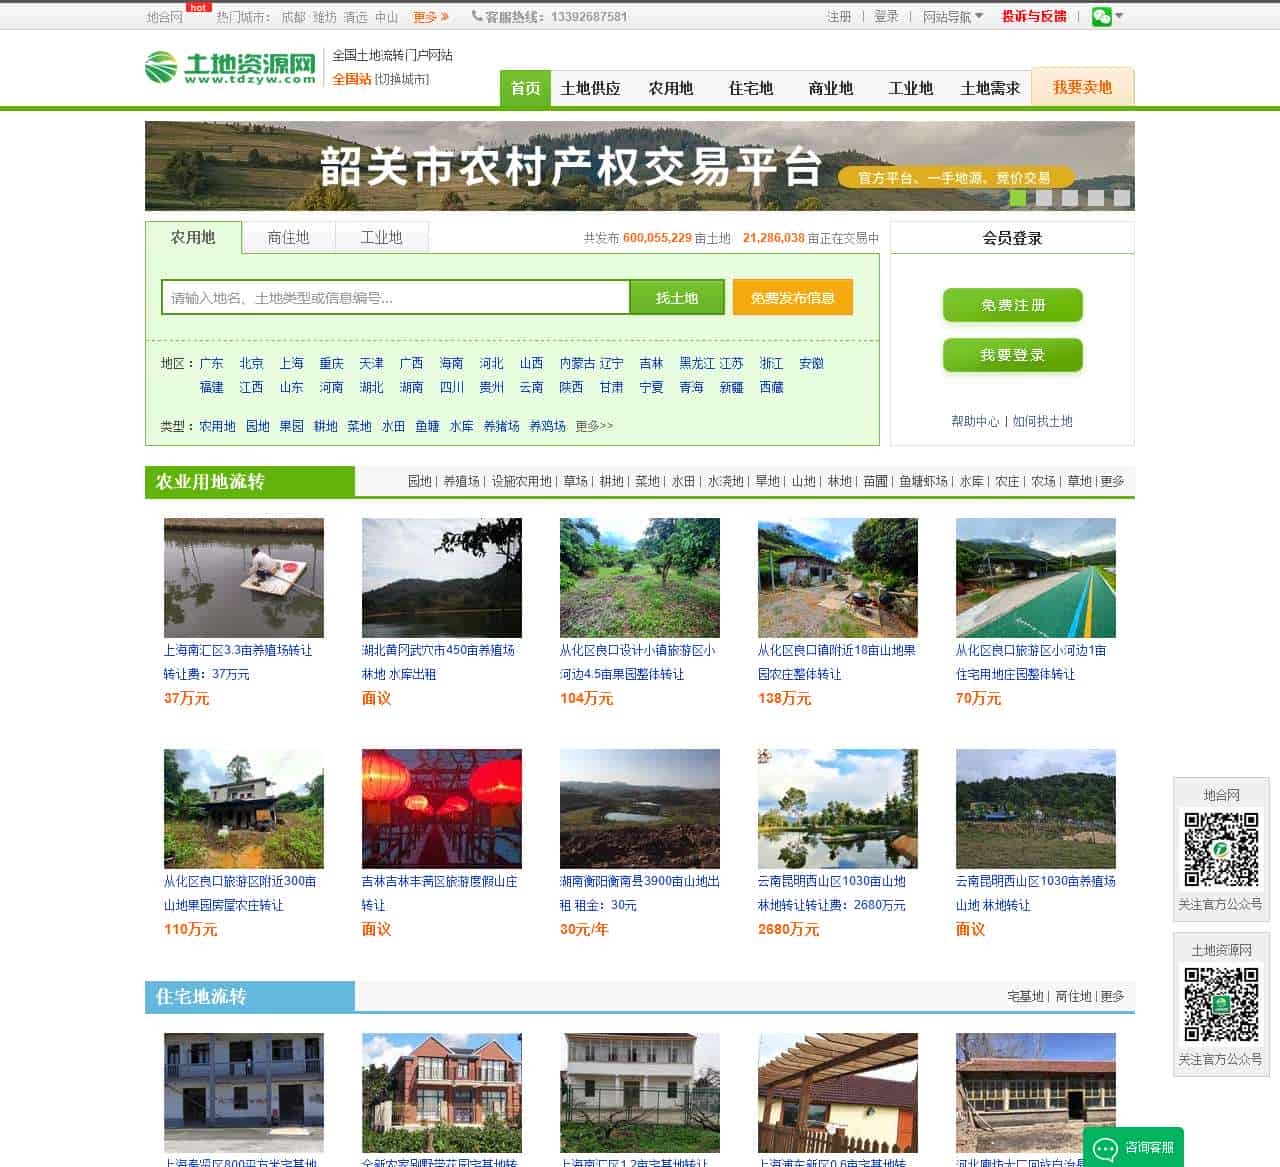
Task: Open the 咨询客服 chat widget
Action: pos(1134,1147)
